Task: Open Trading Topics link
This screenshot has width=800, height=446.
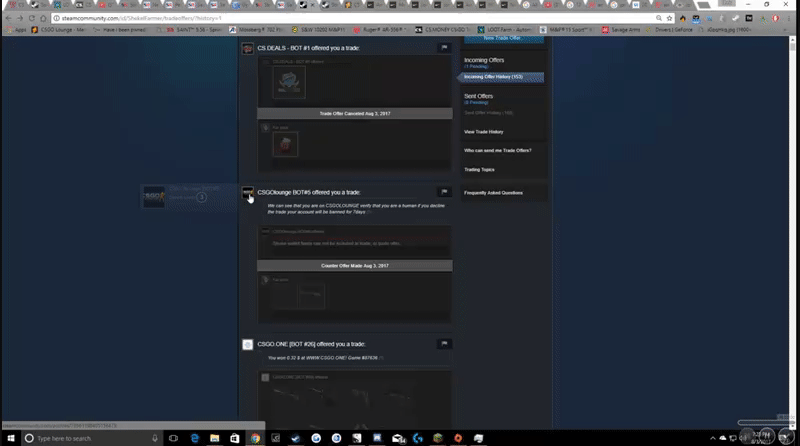Action: pos(479,169)
